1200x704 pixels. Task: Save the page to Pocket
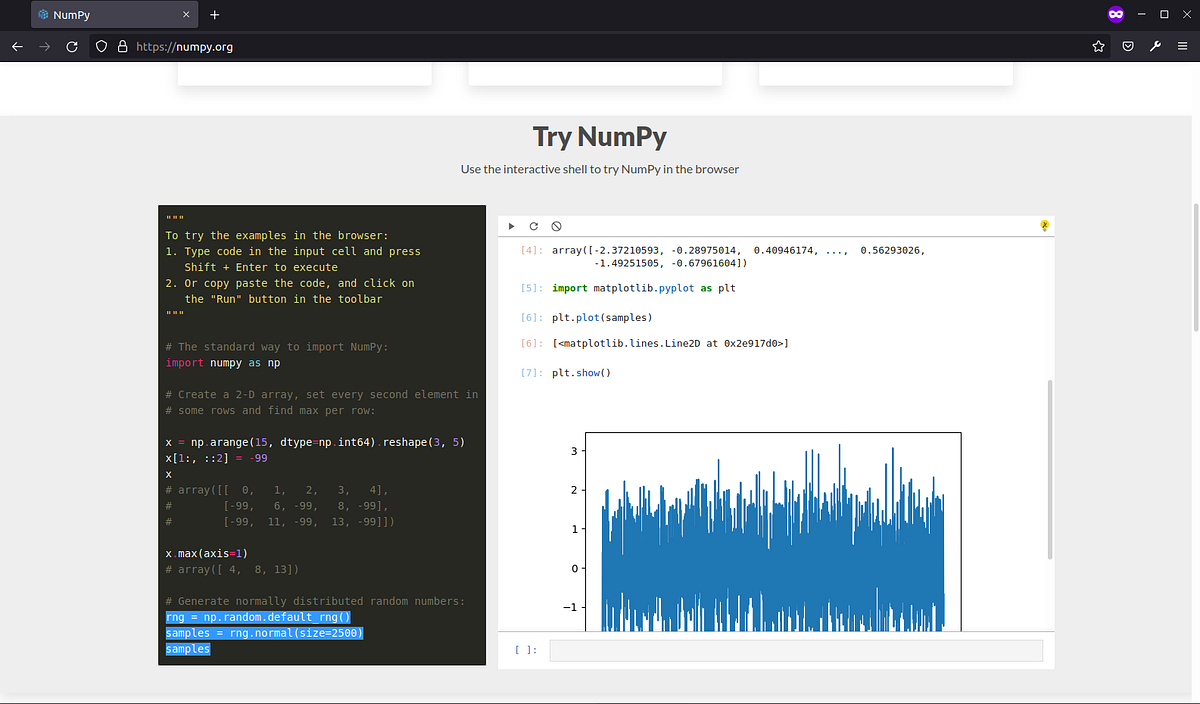1128,46
